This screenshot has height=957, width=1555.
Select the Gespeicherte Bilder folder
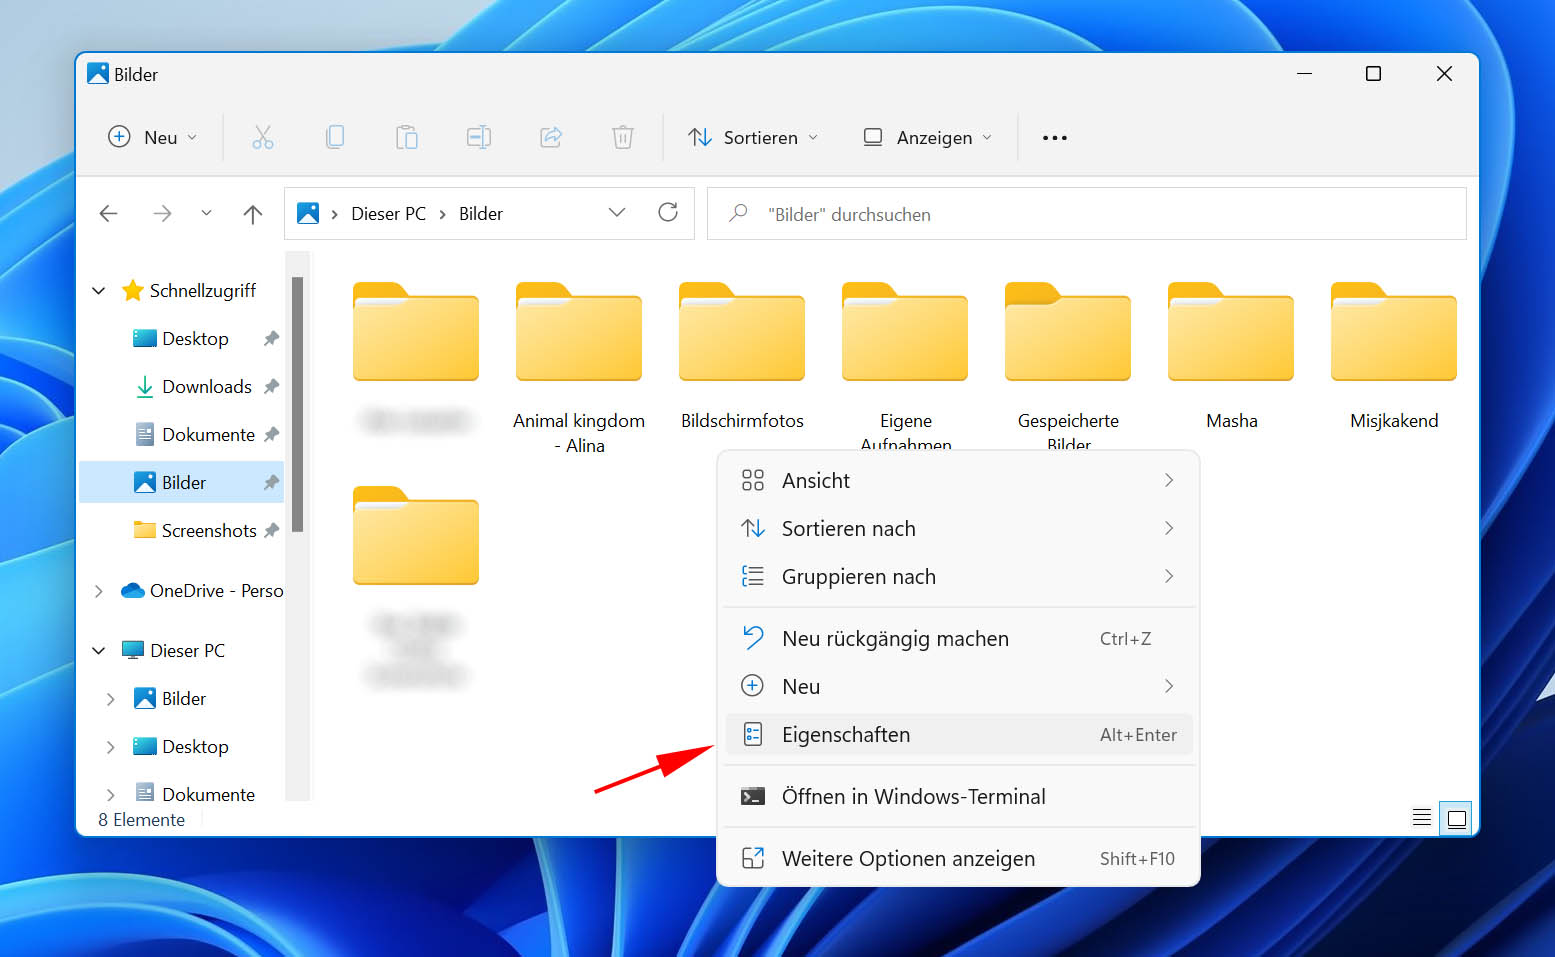click(1068, 364)
